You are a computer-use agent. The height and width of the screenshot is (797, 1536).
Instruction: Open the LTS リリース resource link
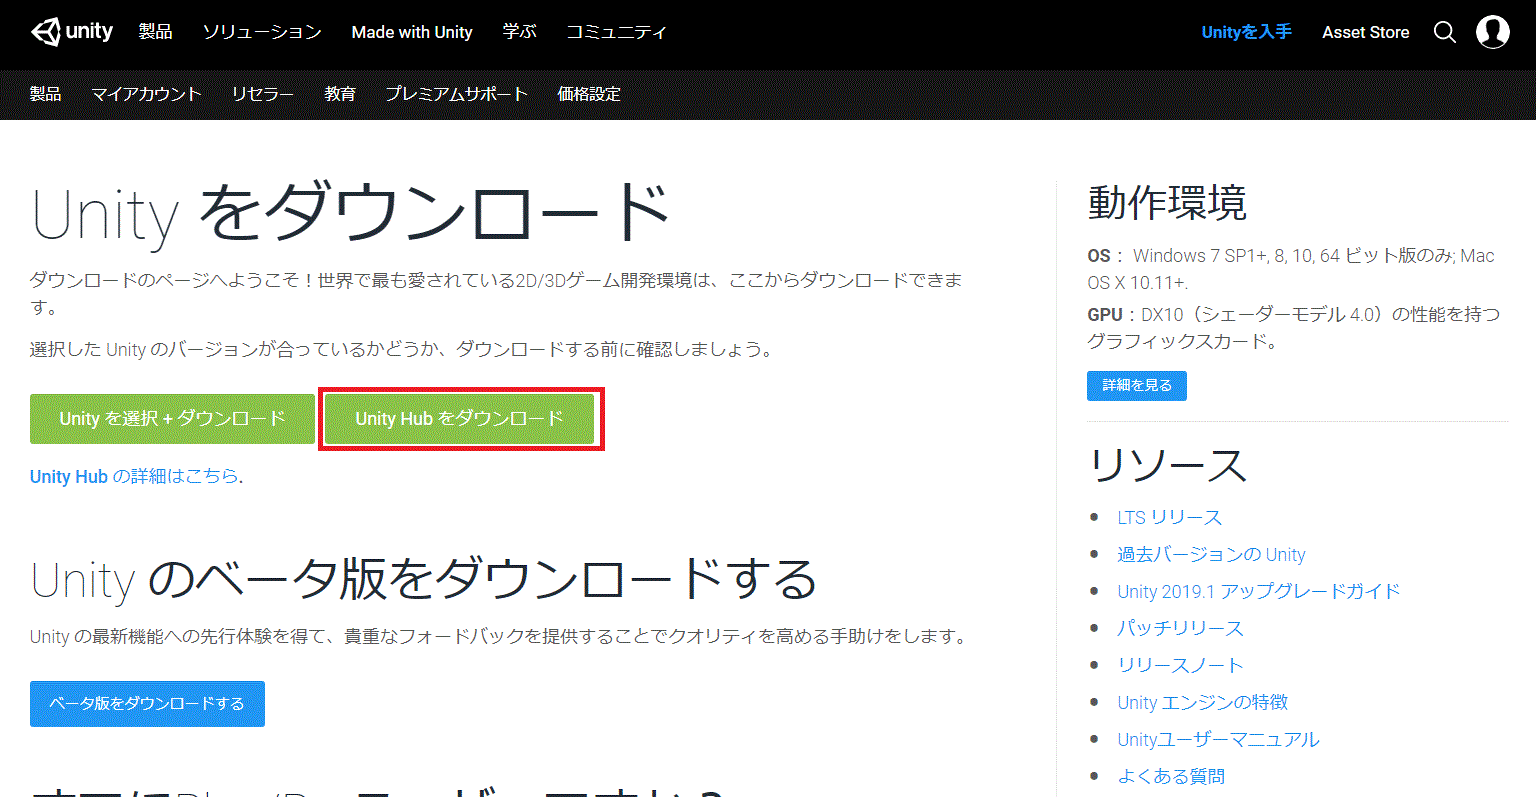(1169, 518)
